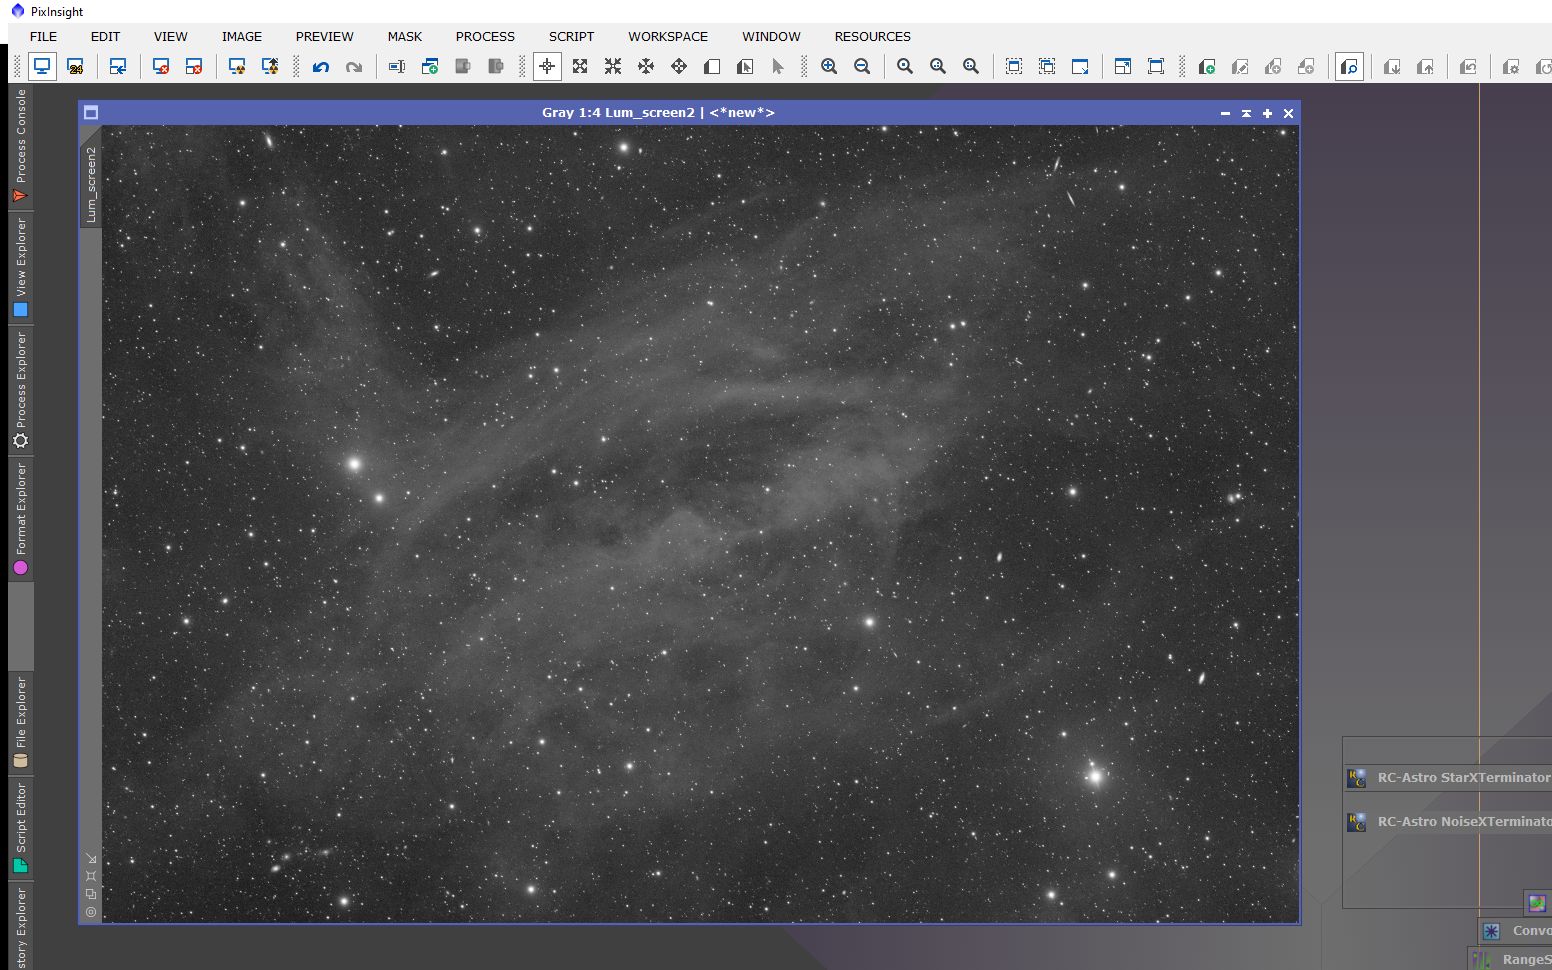This screenshot has height=970, width=1552.
Task: Click the image window top-left corner icon
Action: pyautogui.click(x=91, y=113)
